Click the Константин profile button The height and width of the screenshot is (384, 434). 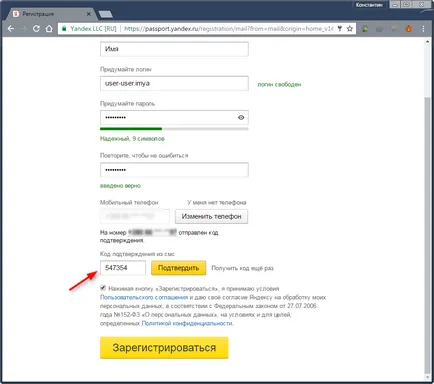(x=369, y=5)
